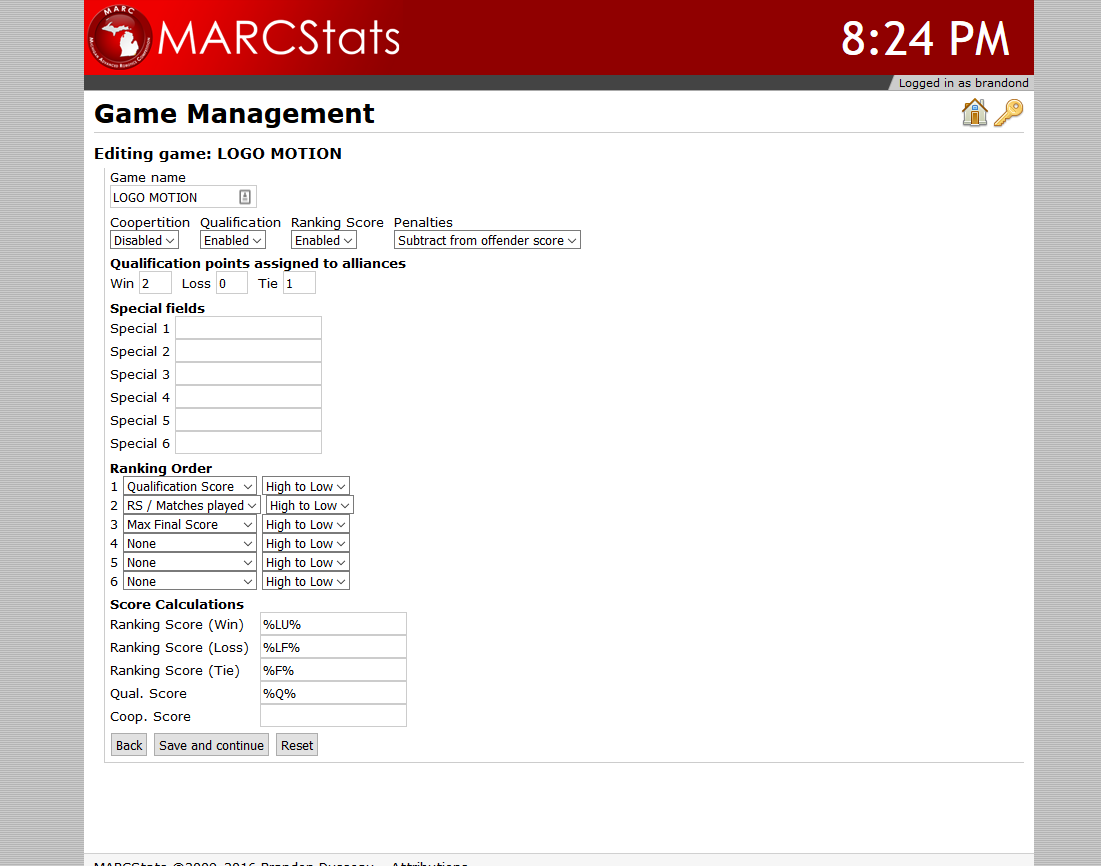Click the 8:24 PM clock display
Screen dimensions: 1101x866
tap(925, 39)
